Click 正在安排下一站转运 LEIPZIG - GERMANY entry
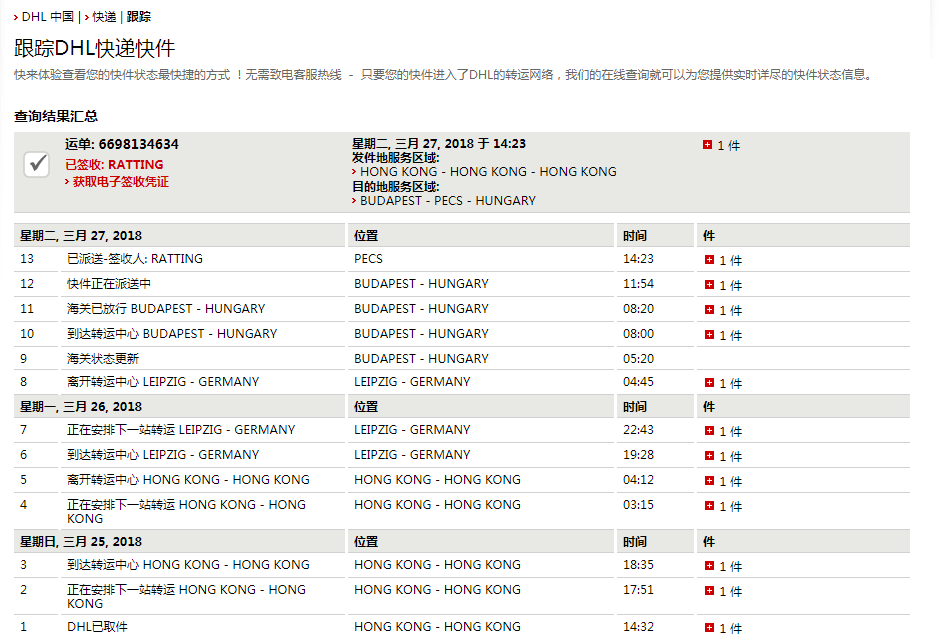Screen dimensions: 946x638 tap(181, 430)
